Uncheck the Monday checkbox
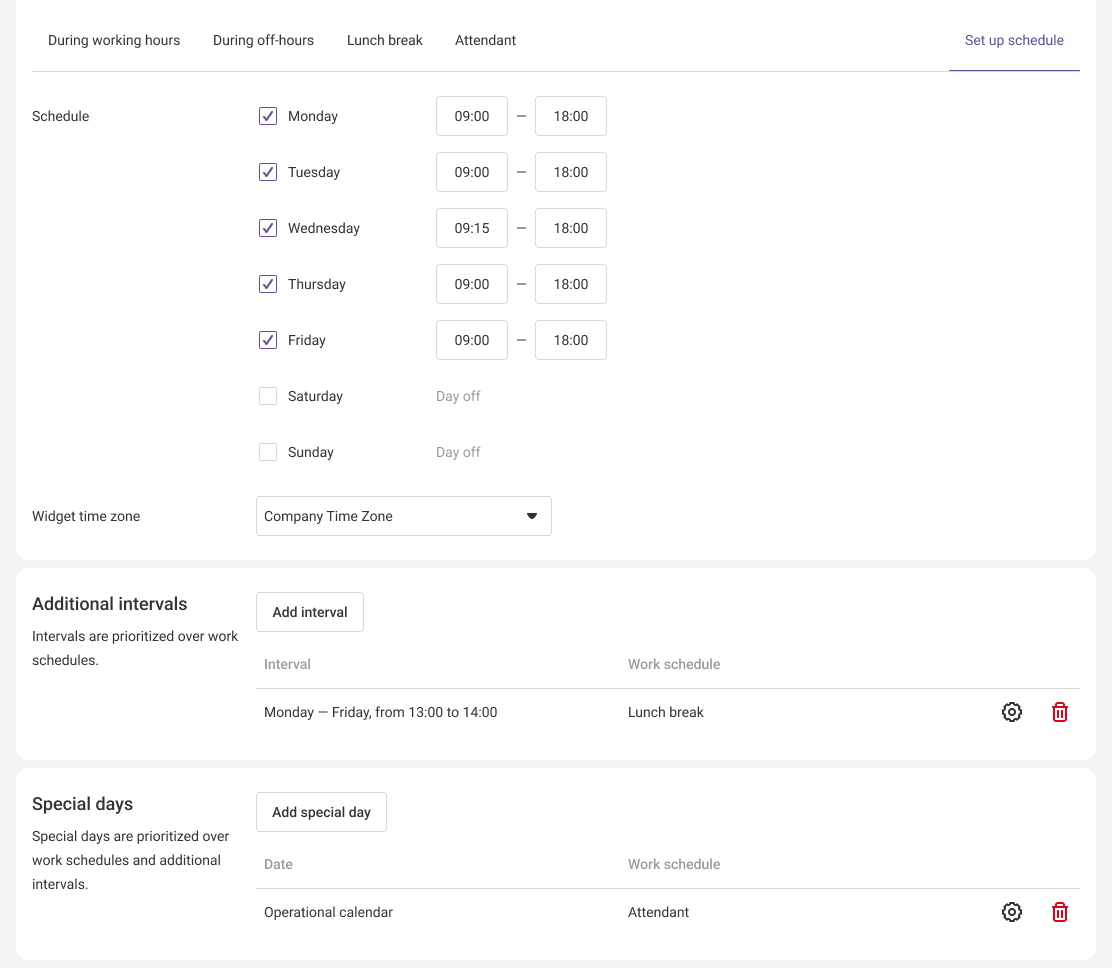This screenshot has width=1112, height=968. 268,116
